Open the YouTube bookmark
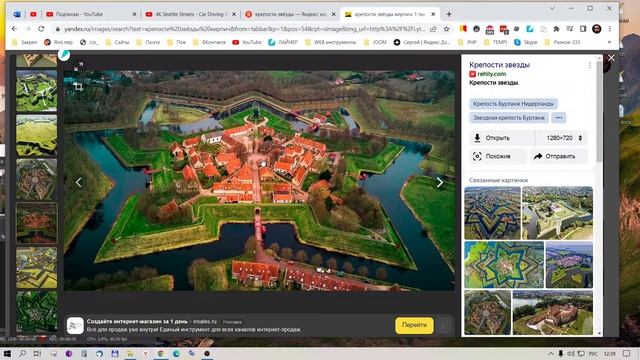 247,42
